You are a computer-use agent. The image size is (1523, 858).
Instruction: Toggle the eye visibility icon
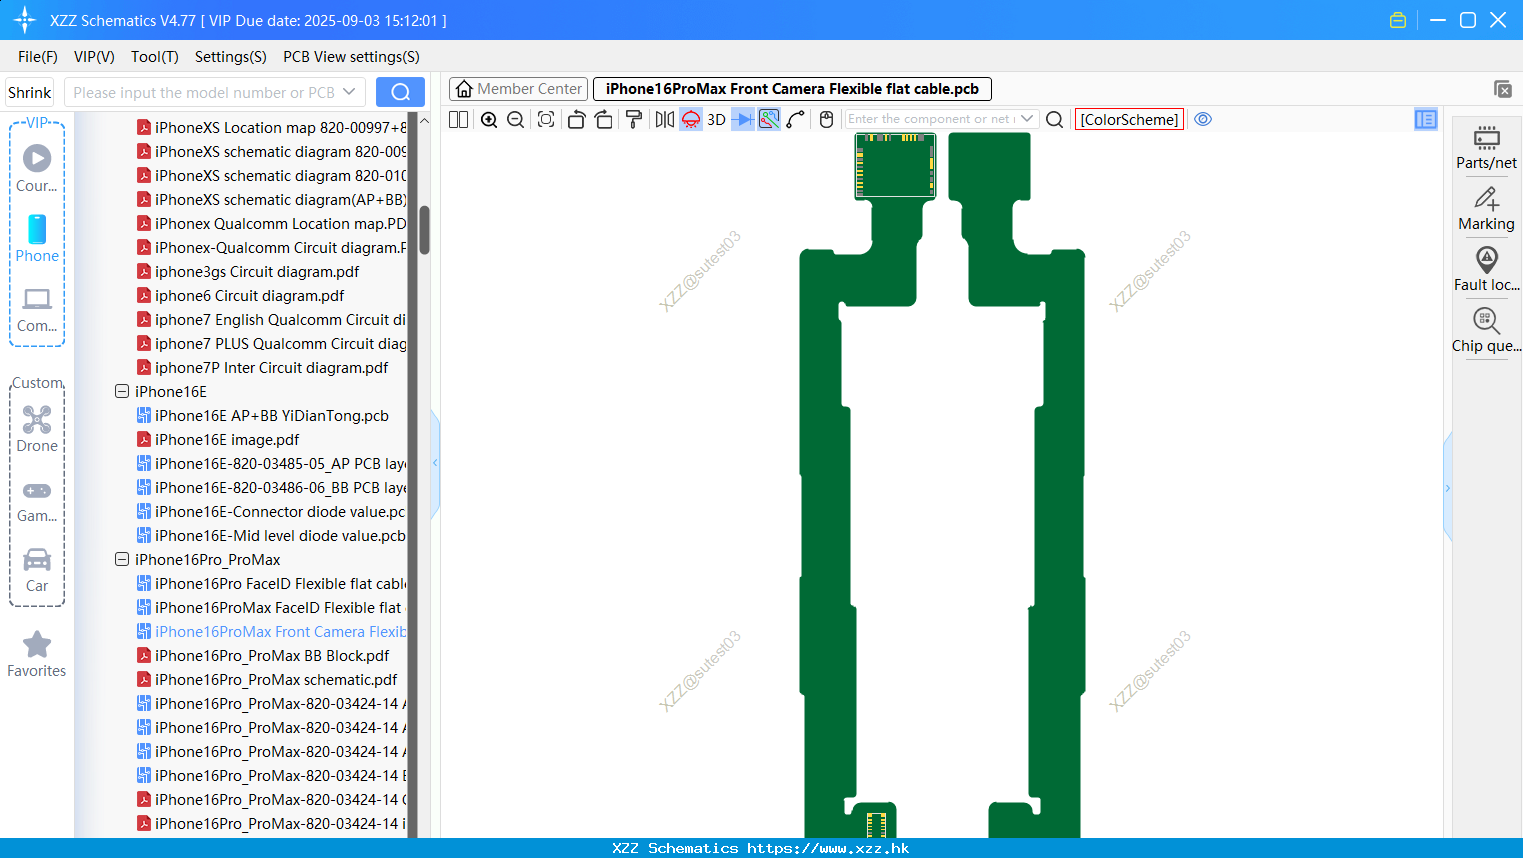click(x=1203, y=119)
